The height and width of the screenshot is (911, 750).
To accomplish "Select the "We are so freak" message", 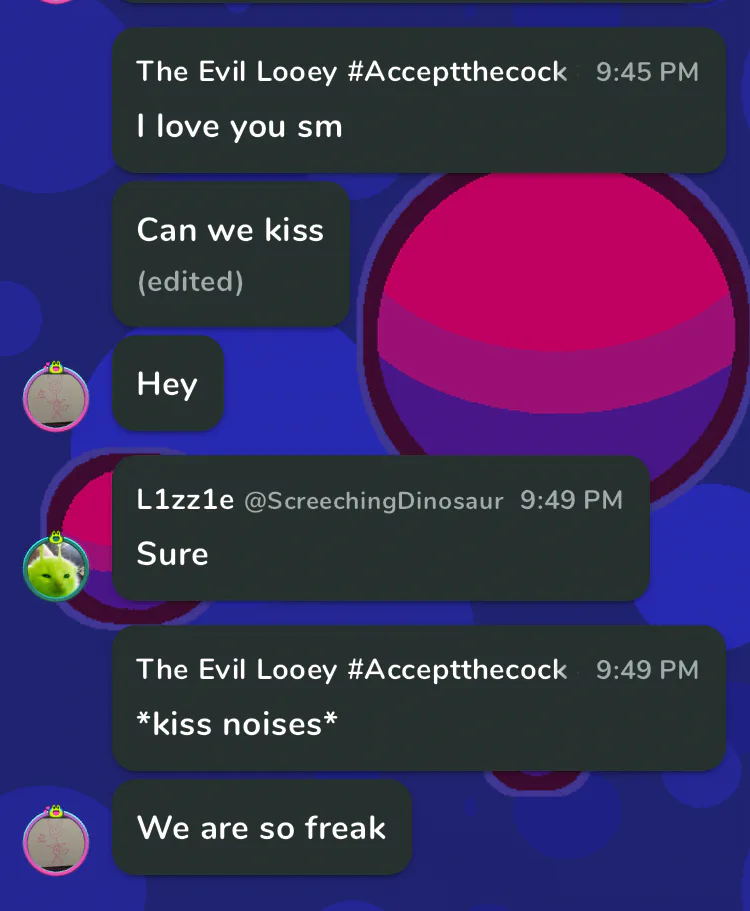I will click(262, 827).
